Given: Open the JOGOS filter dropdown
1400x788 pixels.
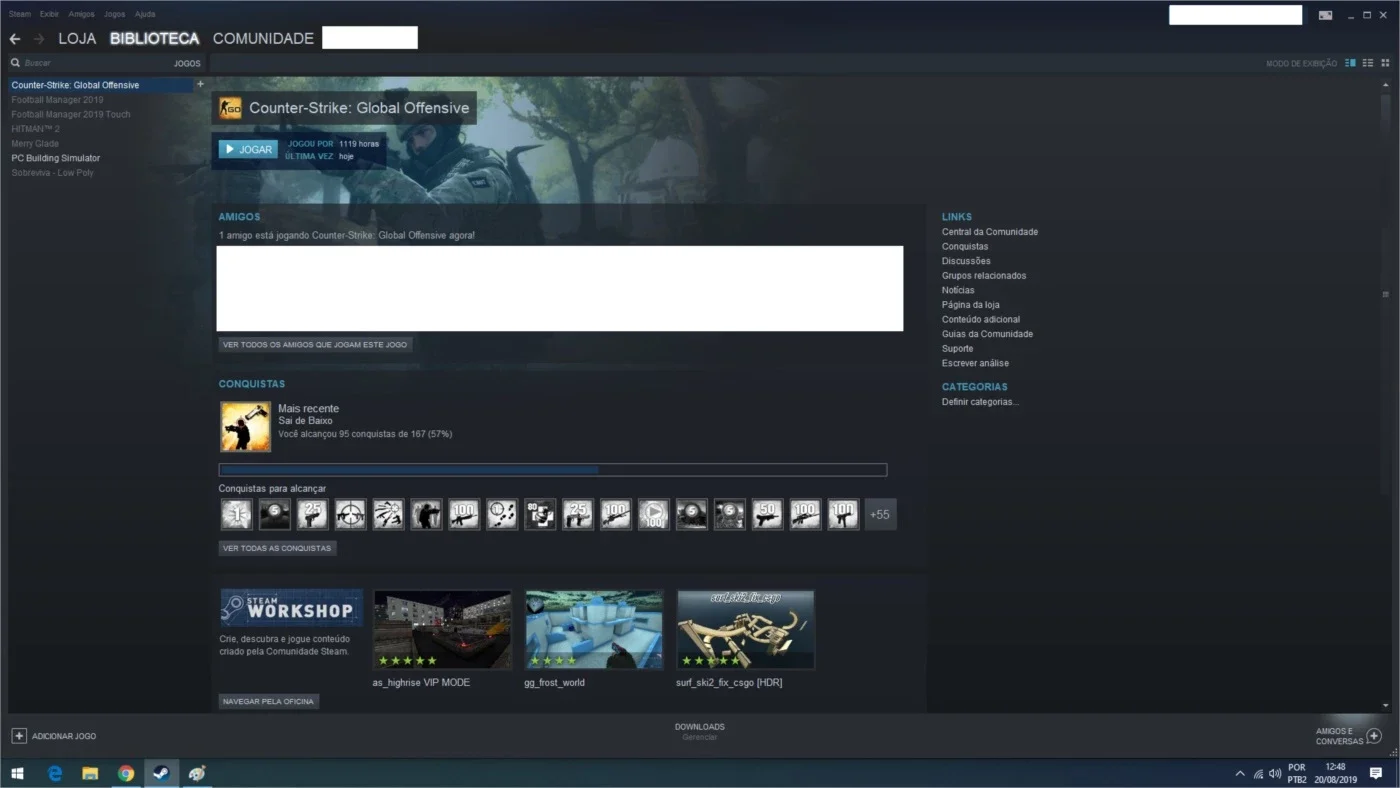Looking at the screenshot, I should tap(187, 63).
